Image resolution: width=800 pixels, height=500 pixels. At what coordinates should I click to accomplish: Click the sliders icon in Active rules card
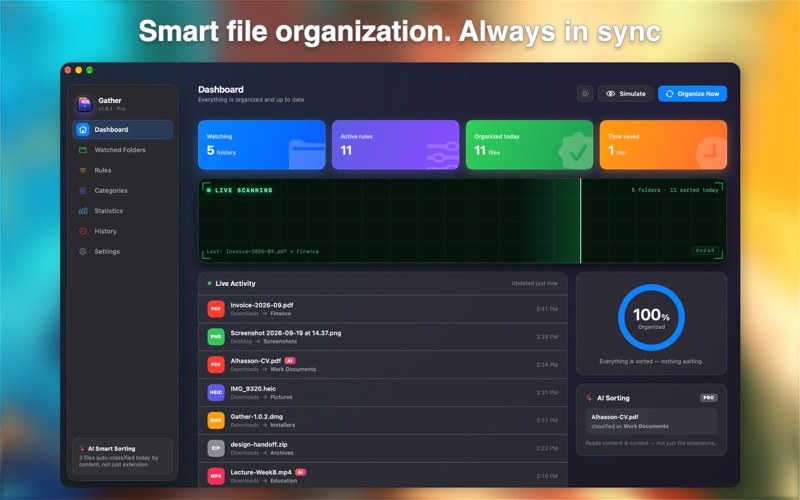(x=442, y=155)
